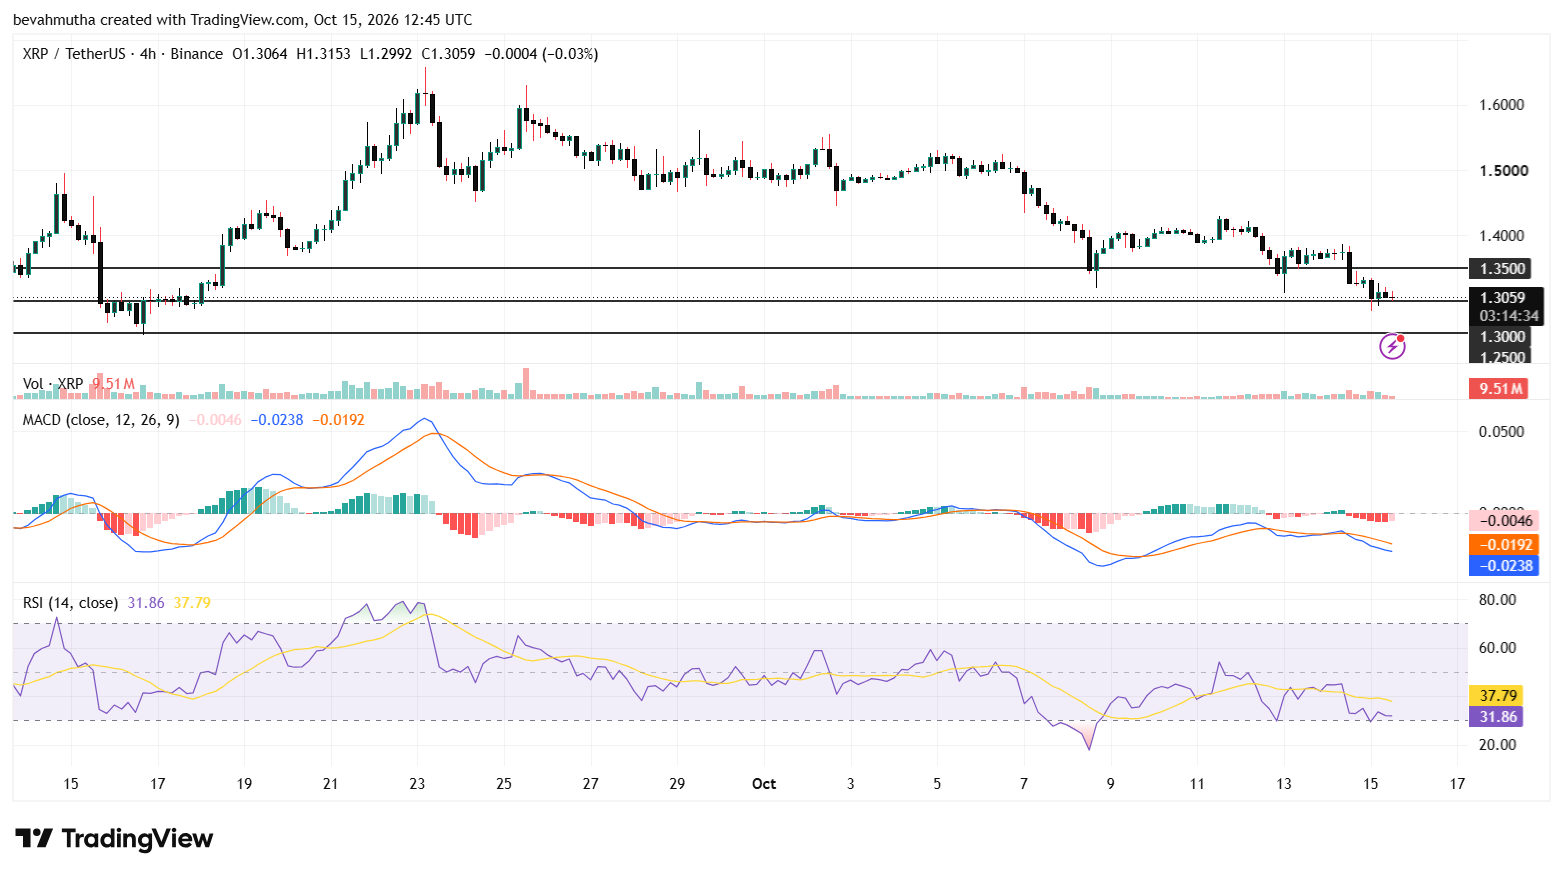Viewport: 1563px width, 876px height.
Task: Click the purple lightning event icon
Action: (1392, 346)
